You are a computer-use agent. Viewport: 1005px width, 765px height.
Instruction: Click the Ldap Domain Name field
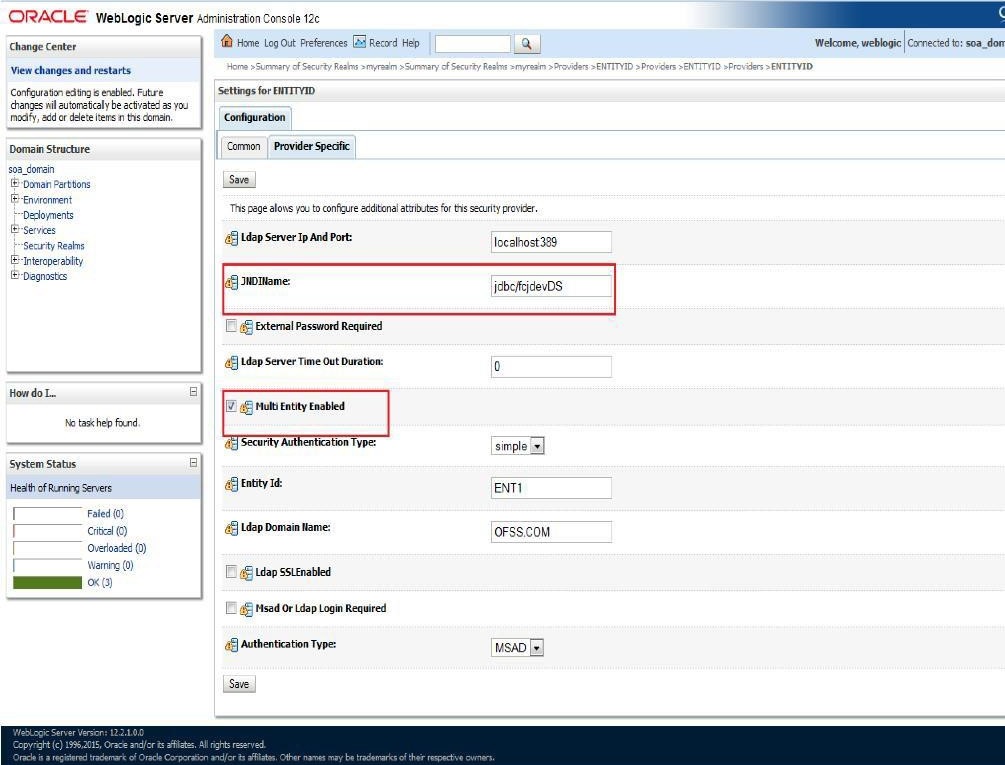pyautogui.click(x=551, y=532)
